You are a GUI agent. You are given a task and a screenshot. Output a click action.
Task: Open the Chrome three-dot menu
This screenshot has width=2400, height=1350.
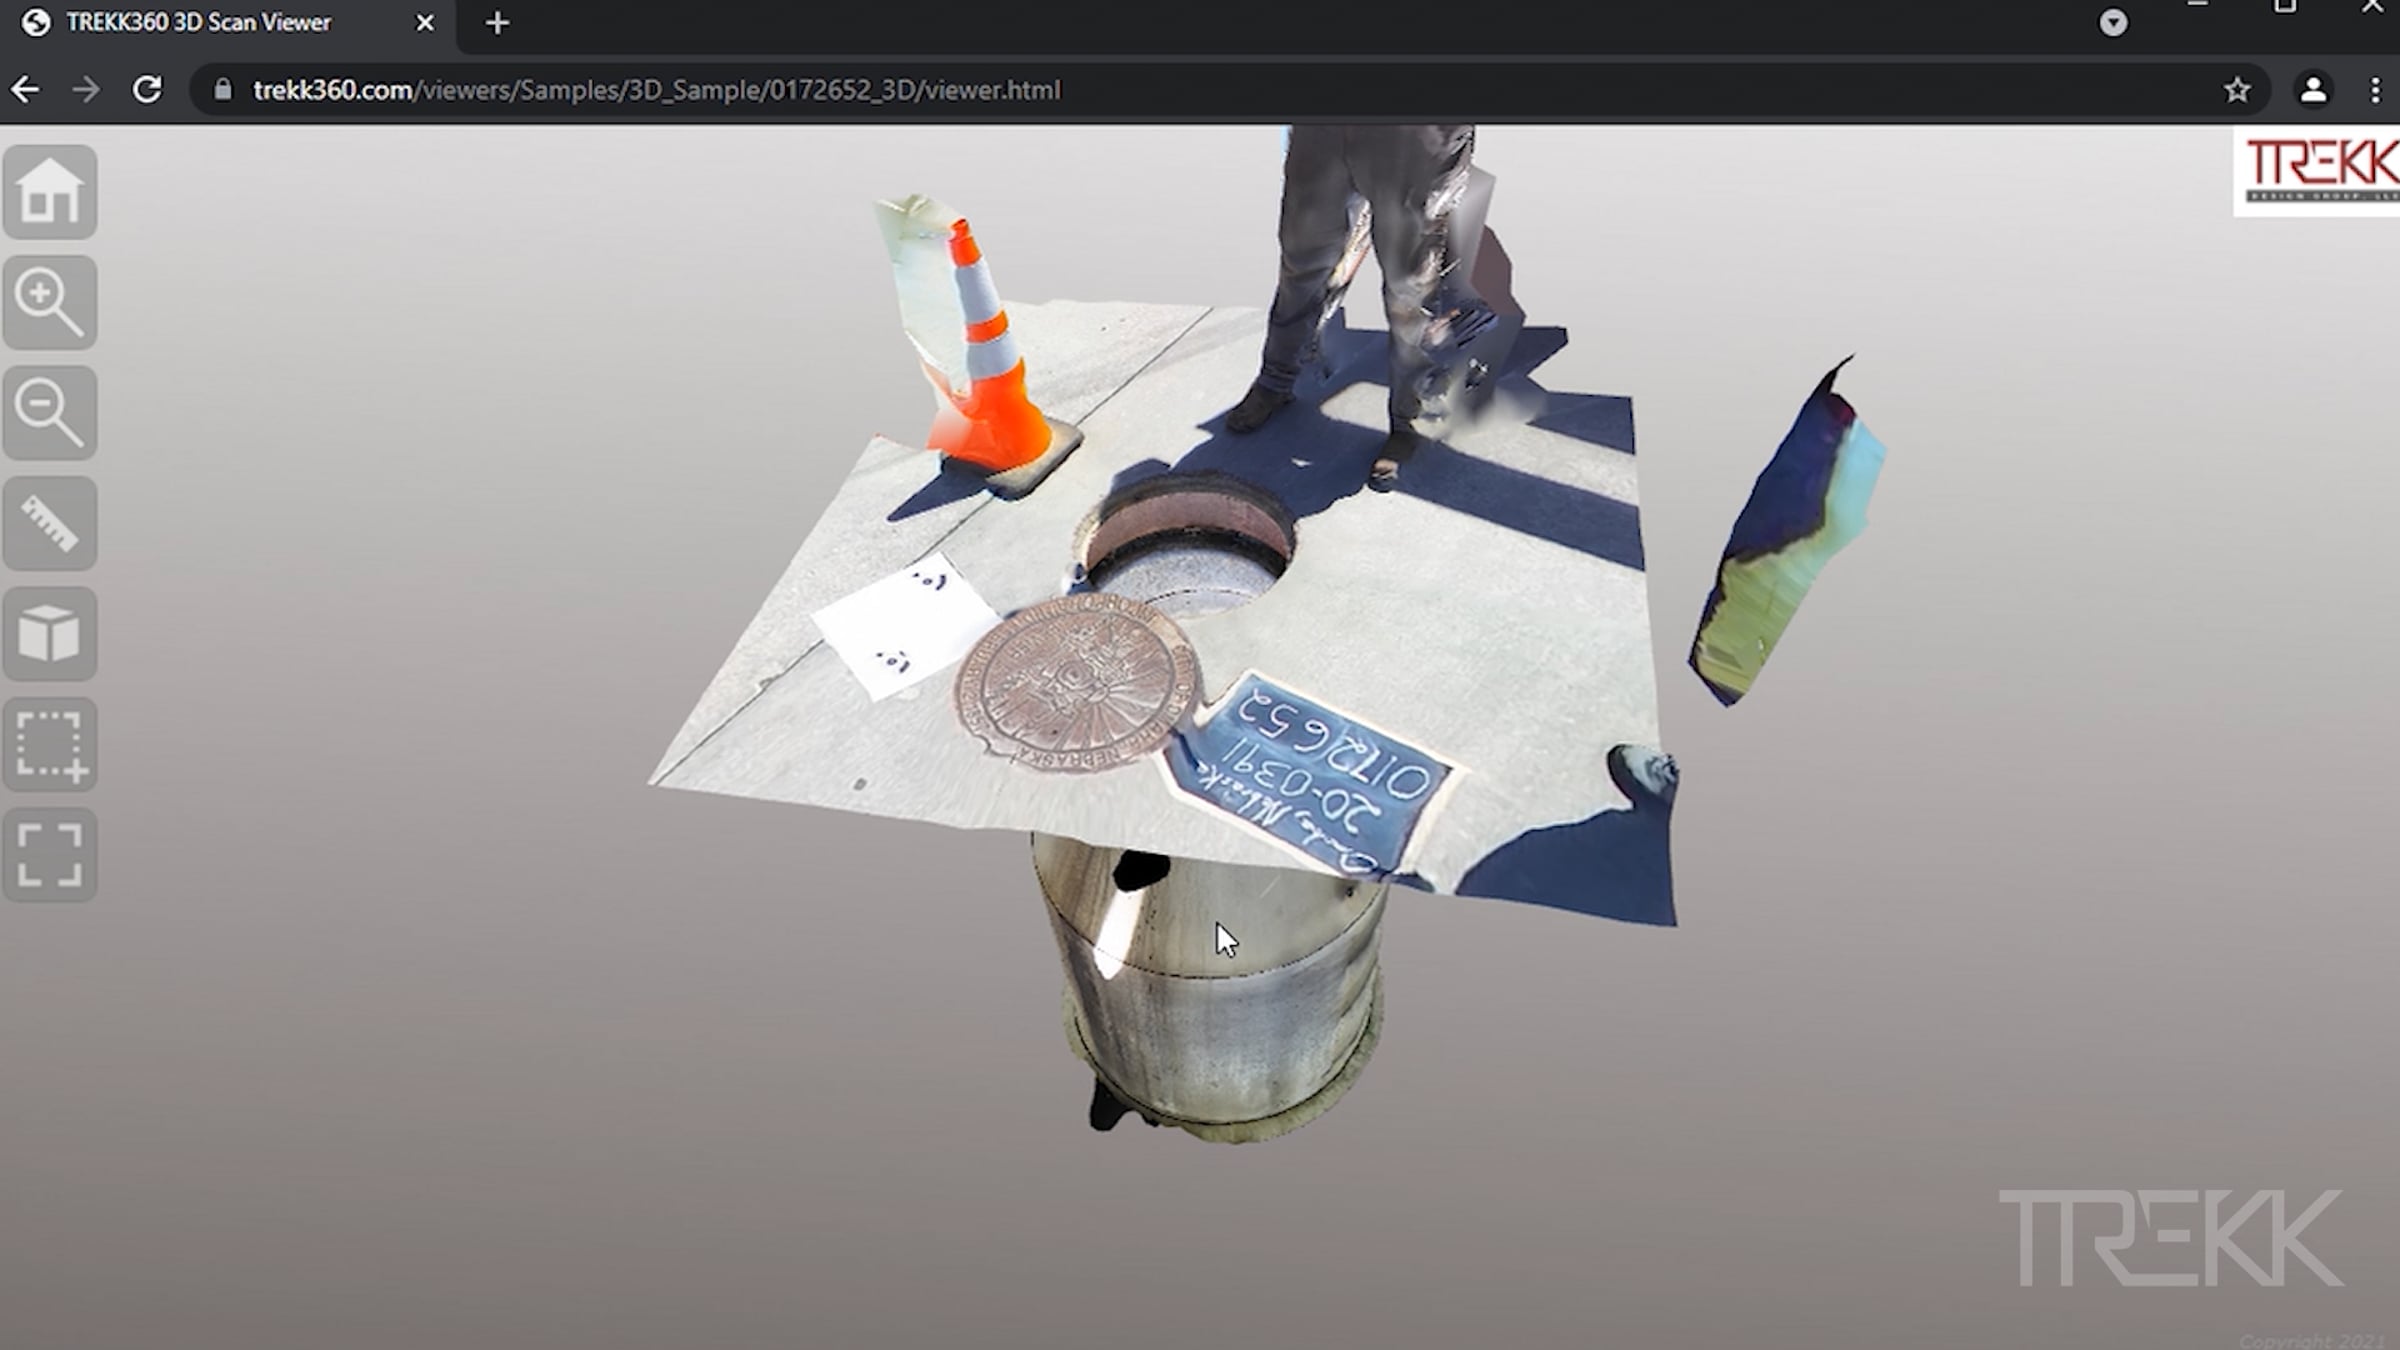tap(2376, 90)
